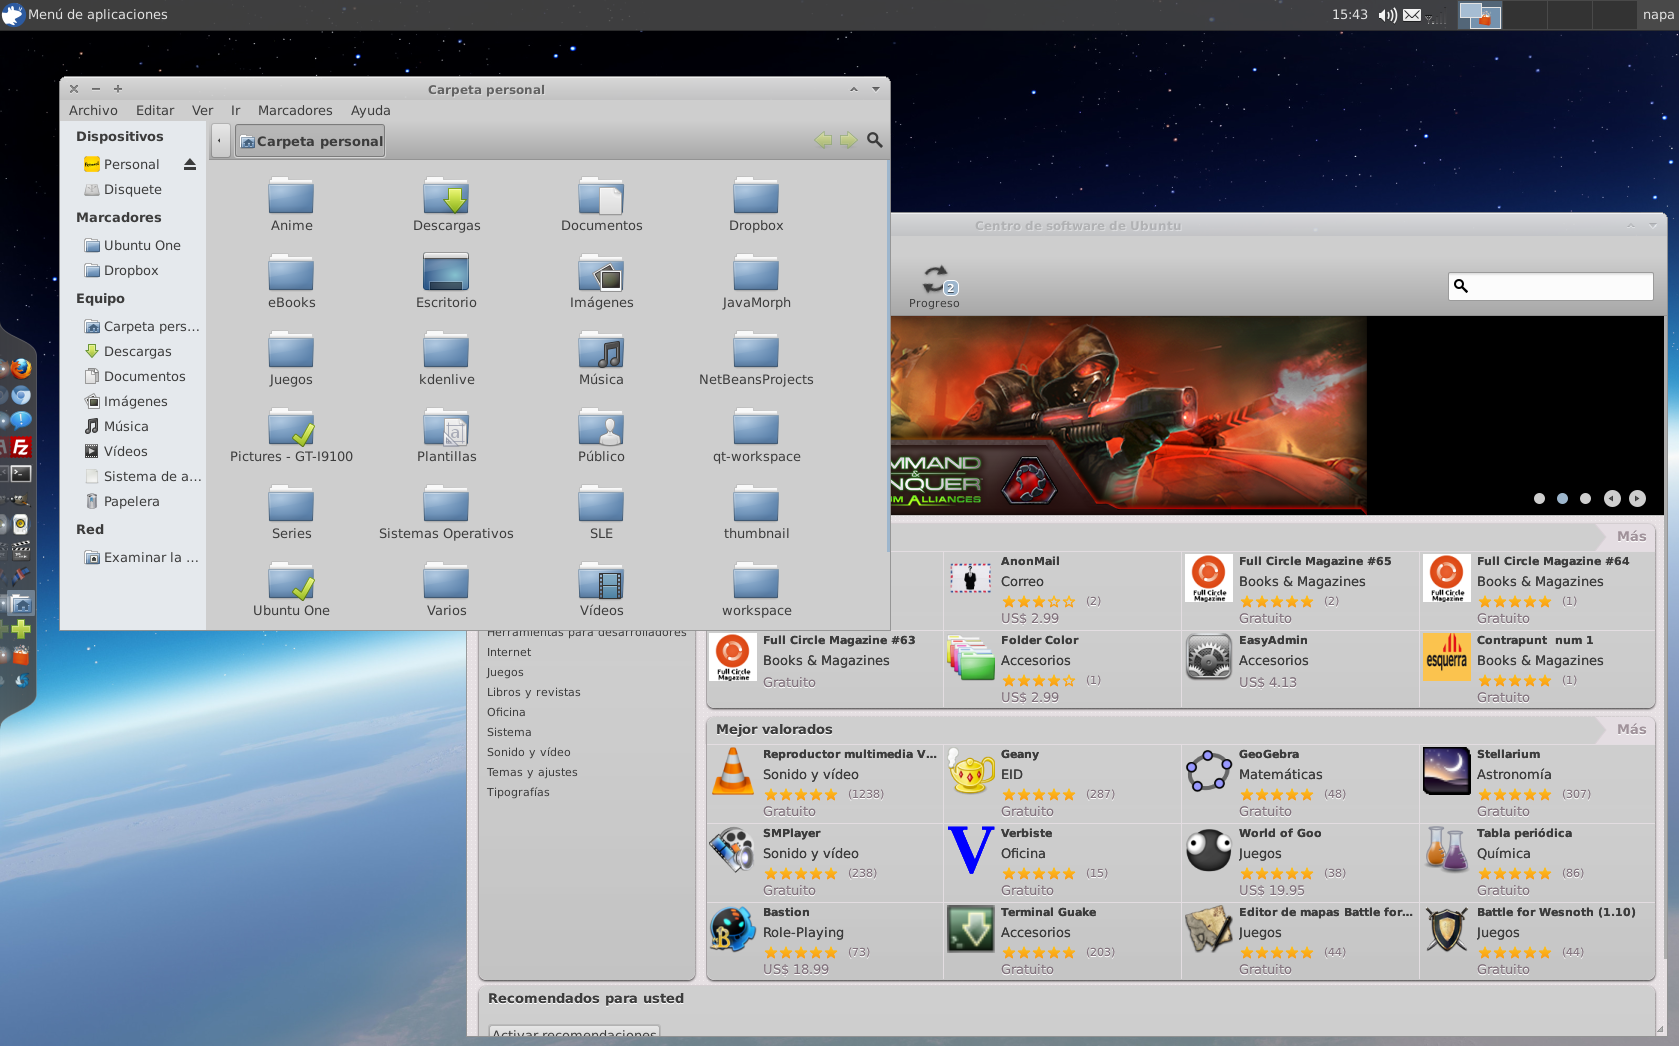Open the Anime folder
The image size is (1679, 1046).
pos(291,204)
